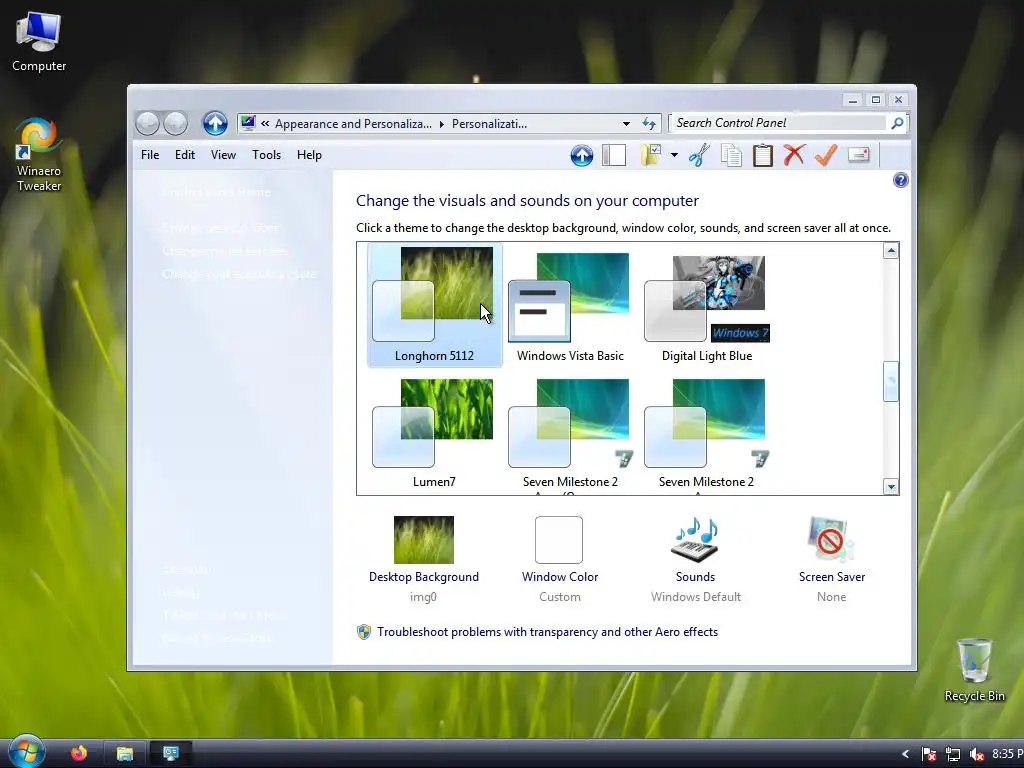The image size is (1024, 768).
Task: Open Troubleshoot problems with transparency link
Action: (x=547, y=632)
